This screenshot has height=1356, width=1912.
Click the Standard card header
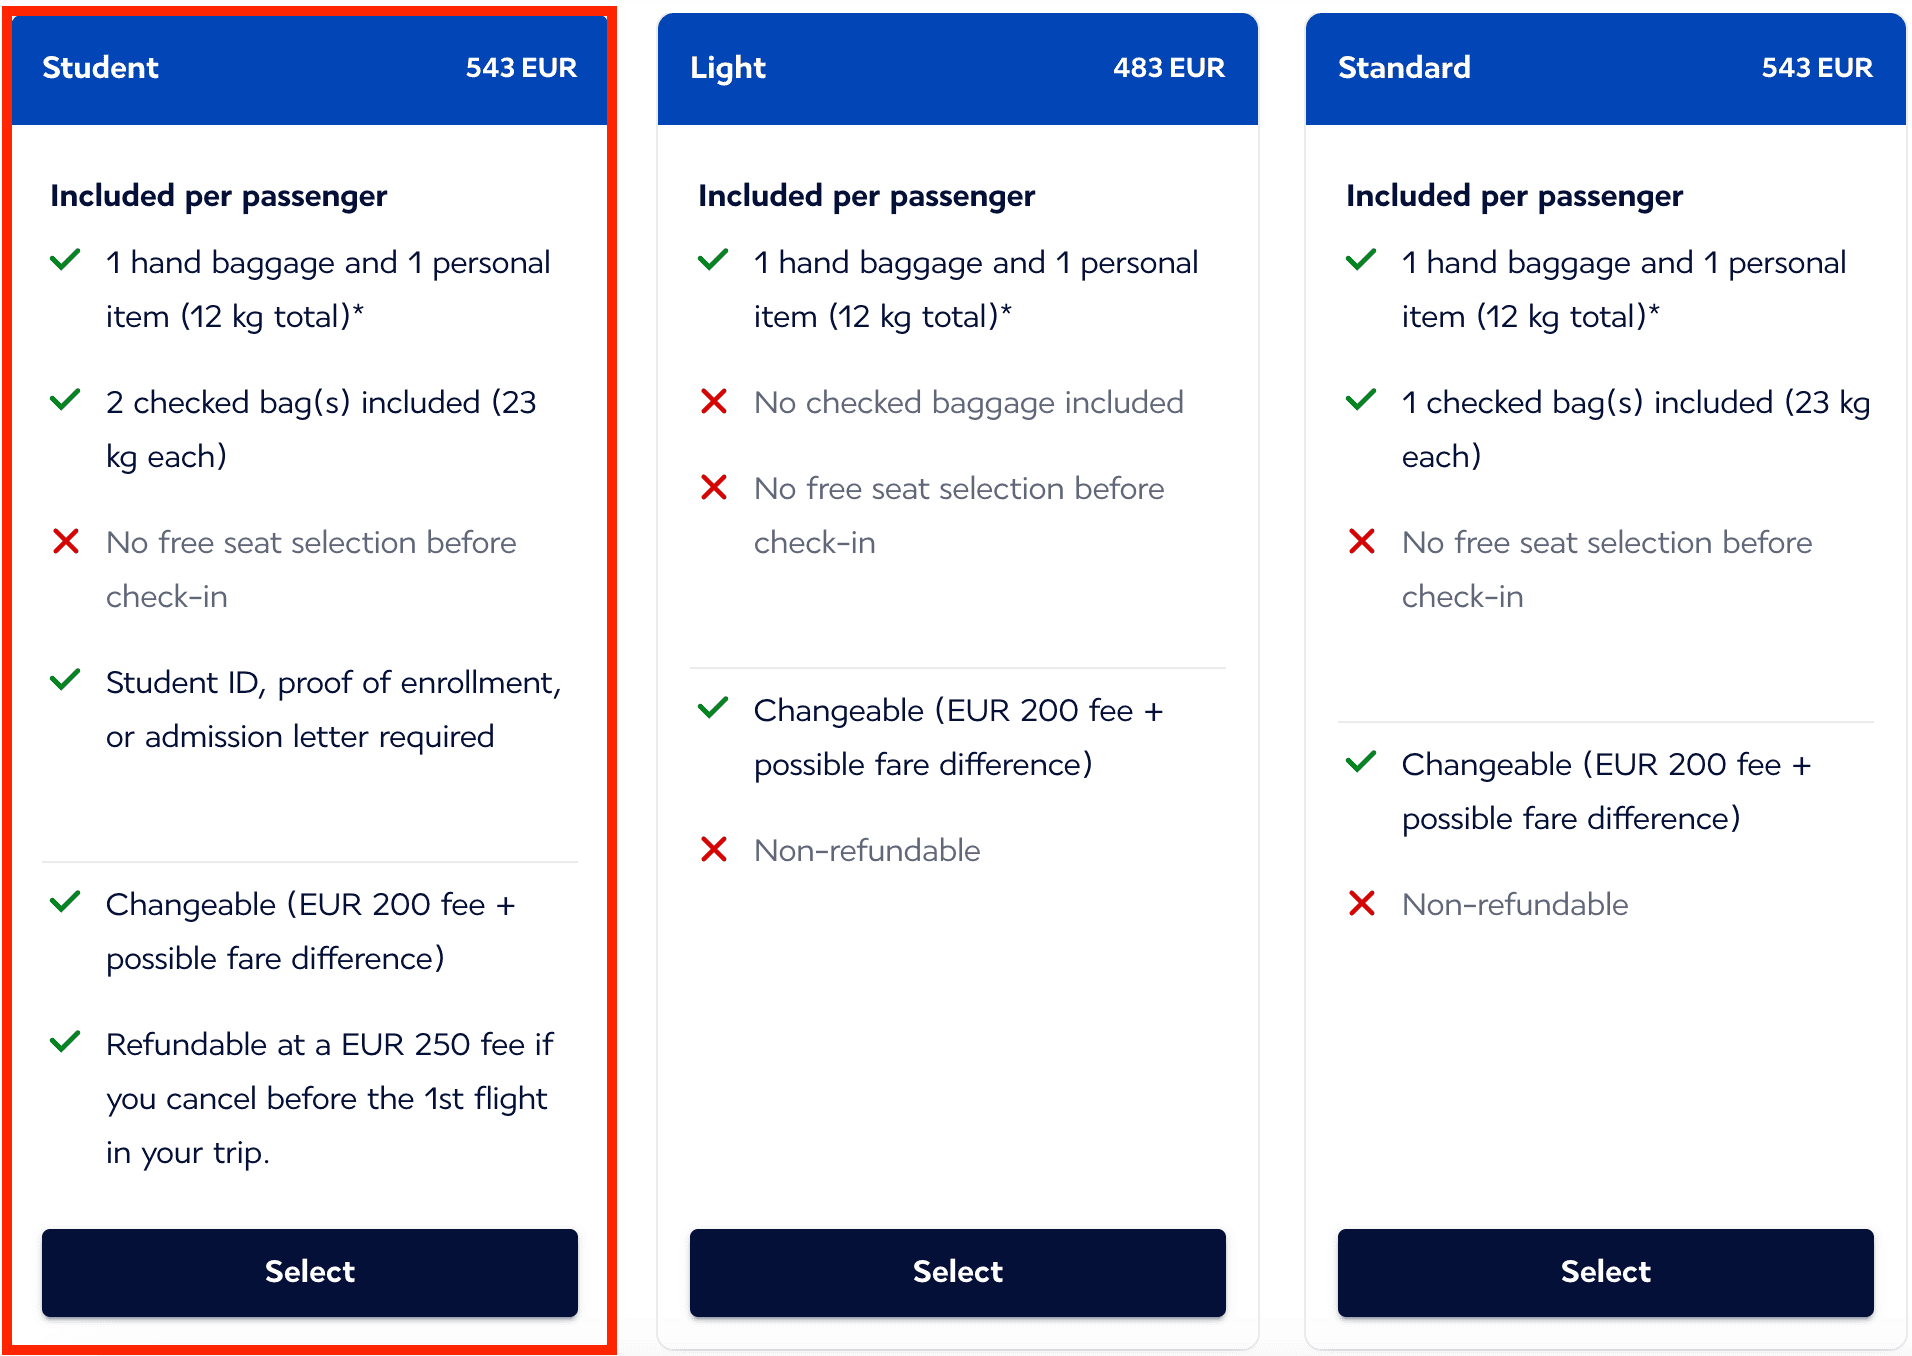pyautogui.click(x=1605, y=68)
